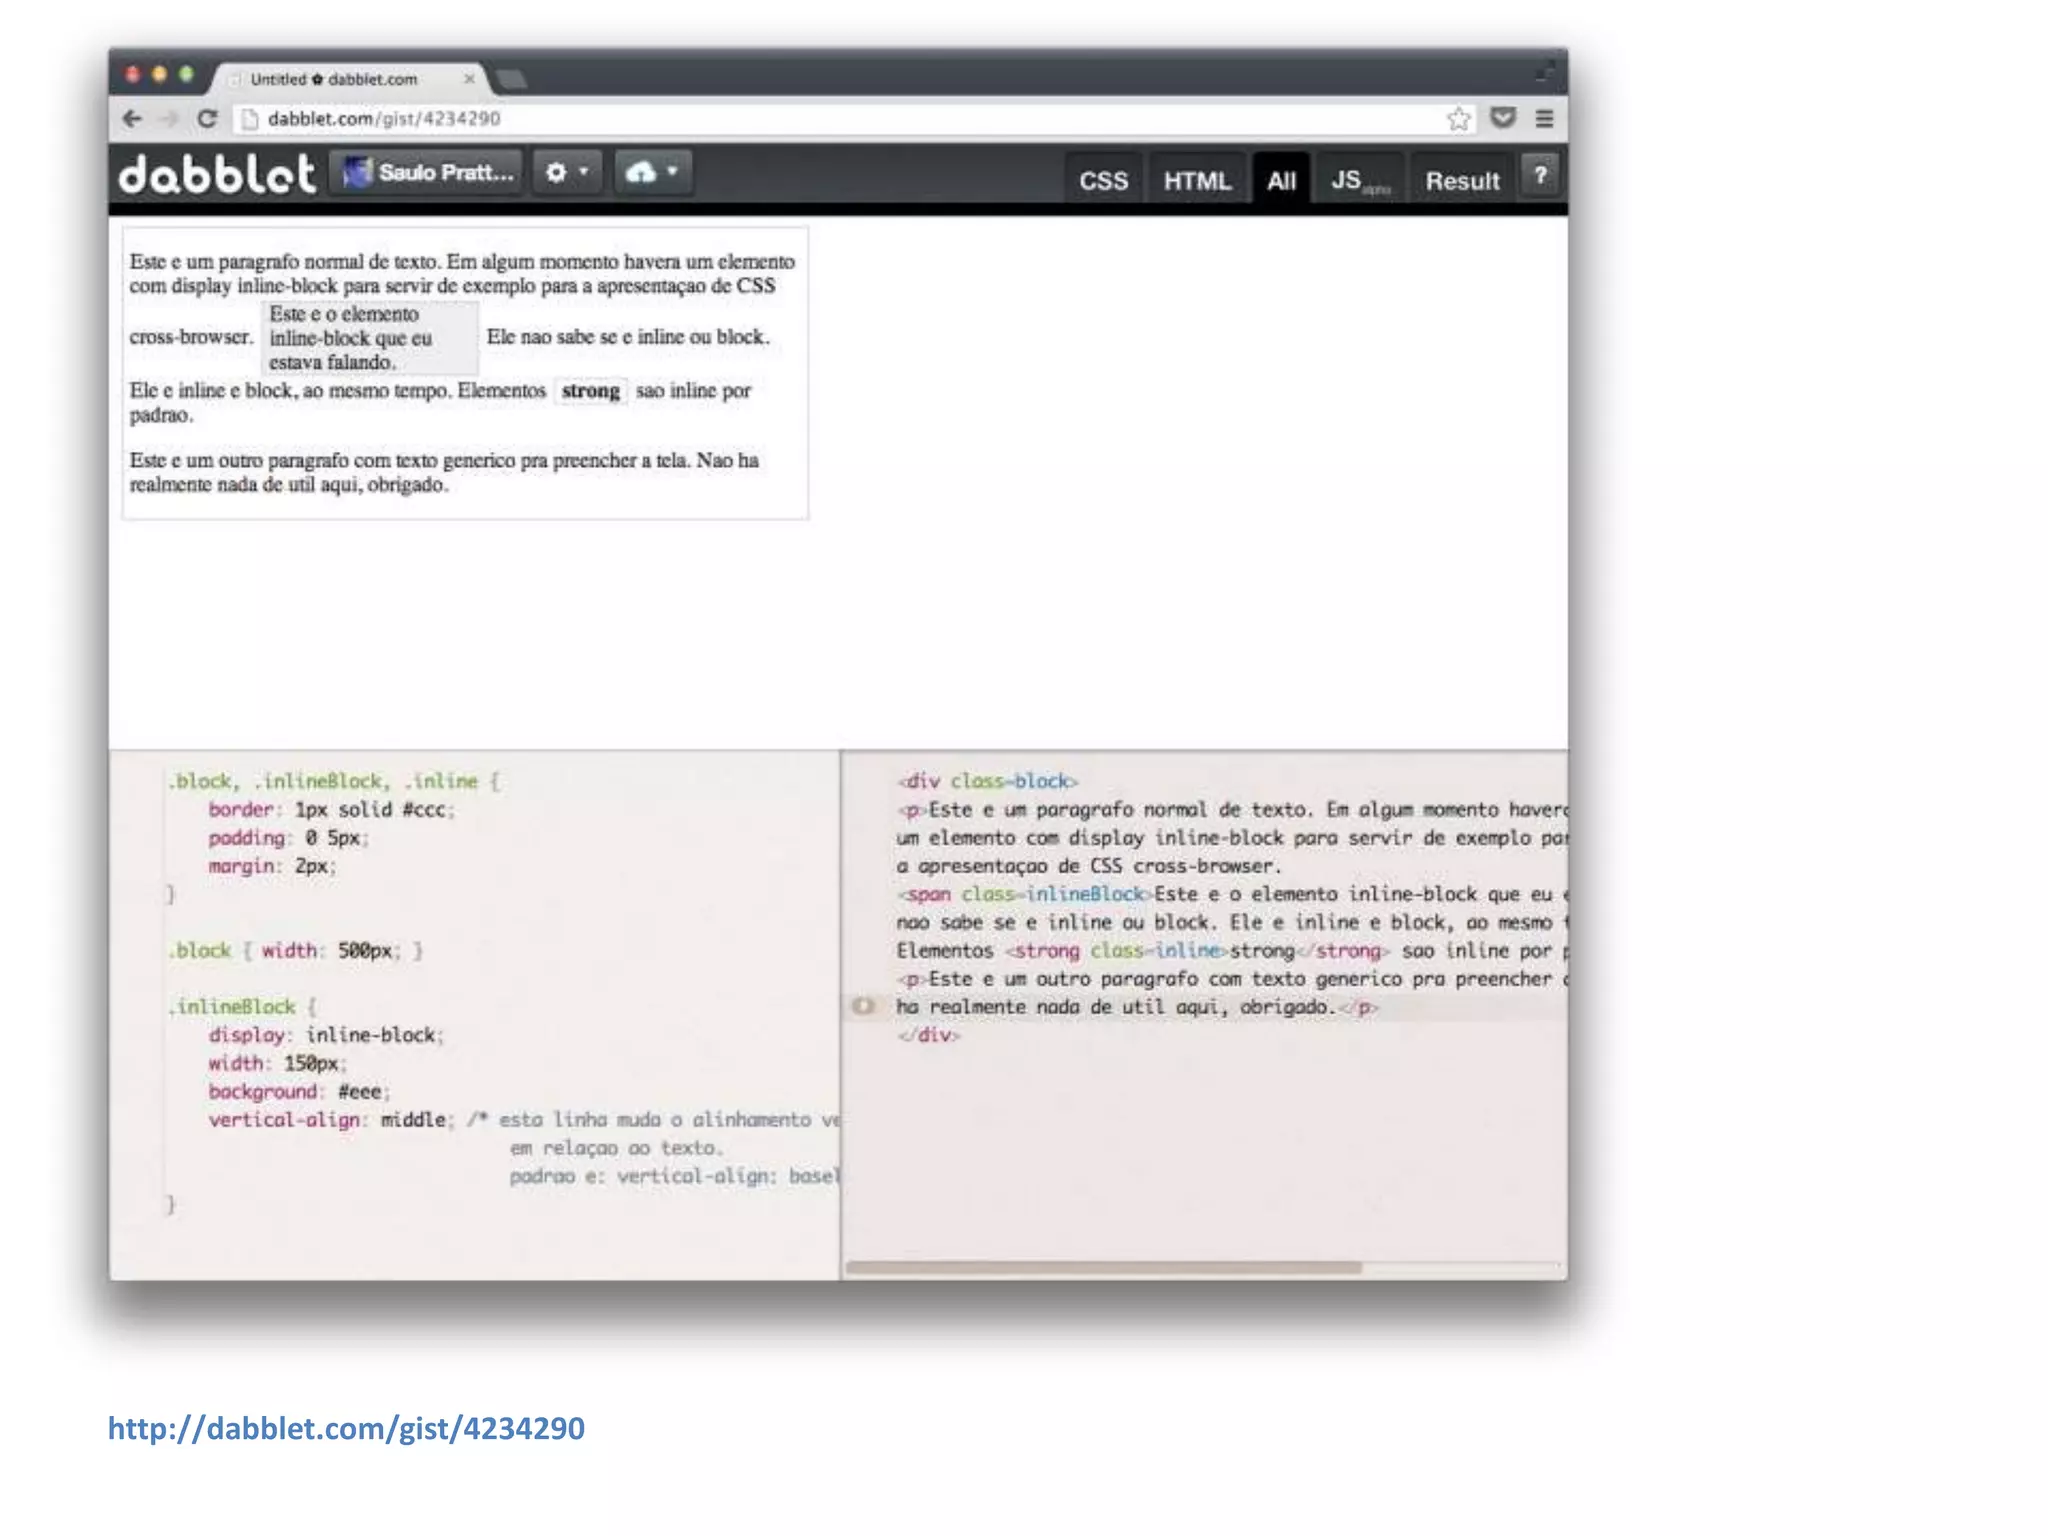Bookmark page with star icon
This screenshot has width=2048, height=1536.
1459,119
